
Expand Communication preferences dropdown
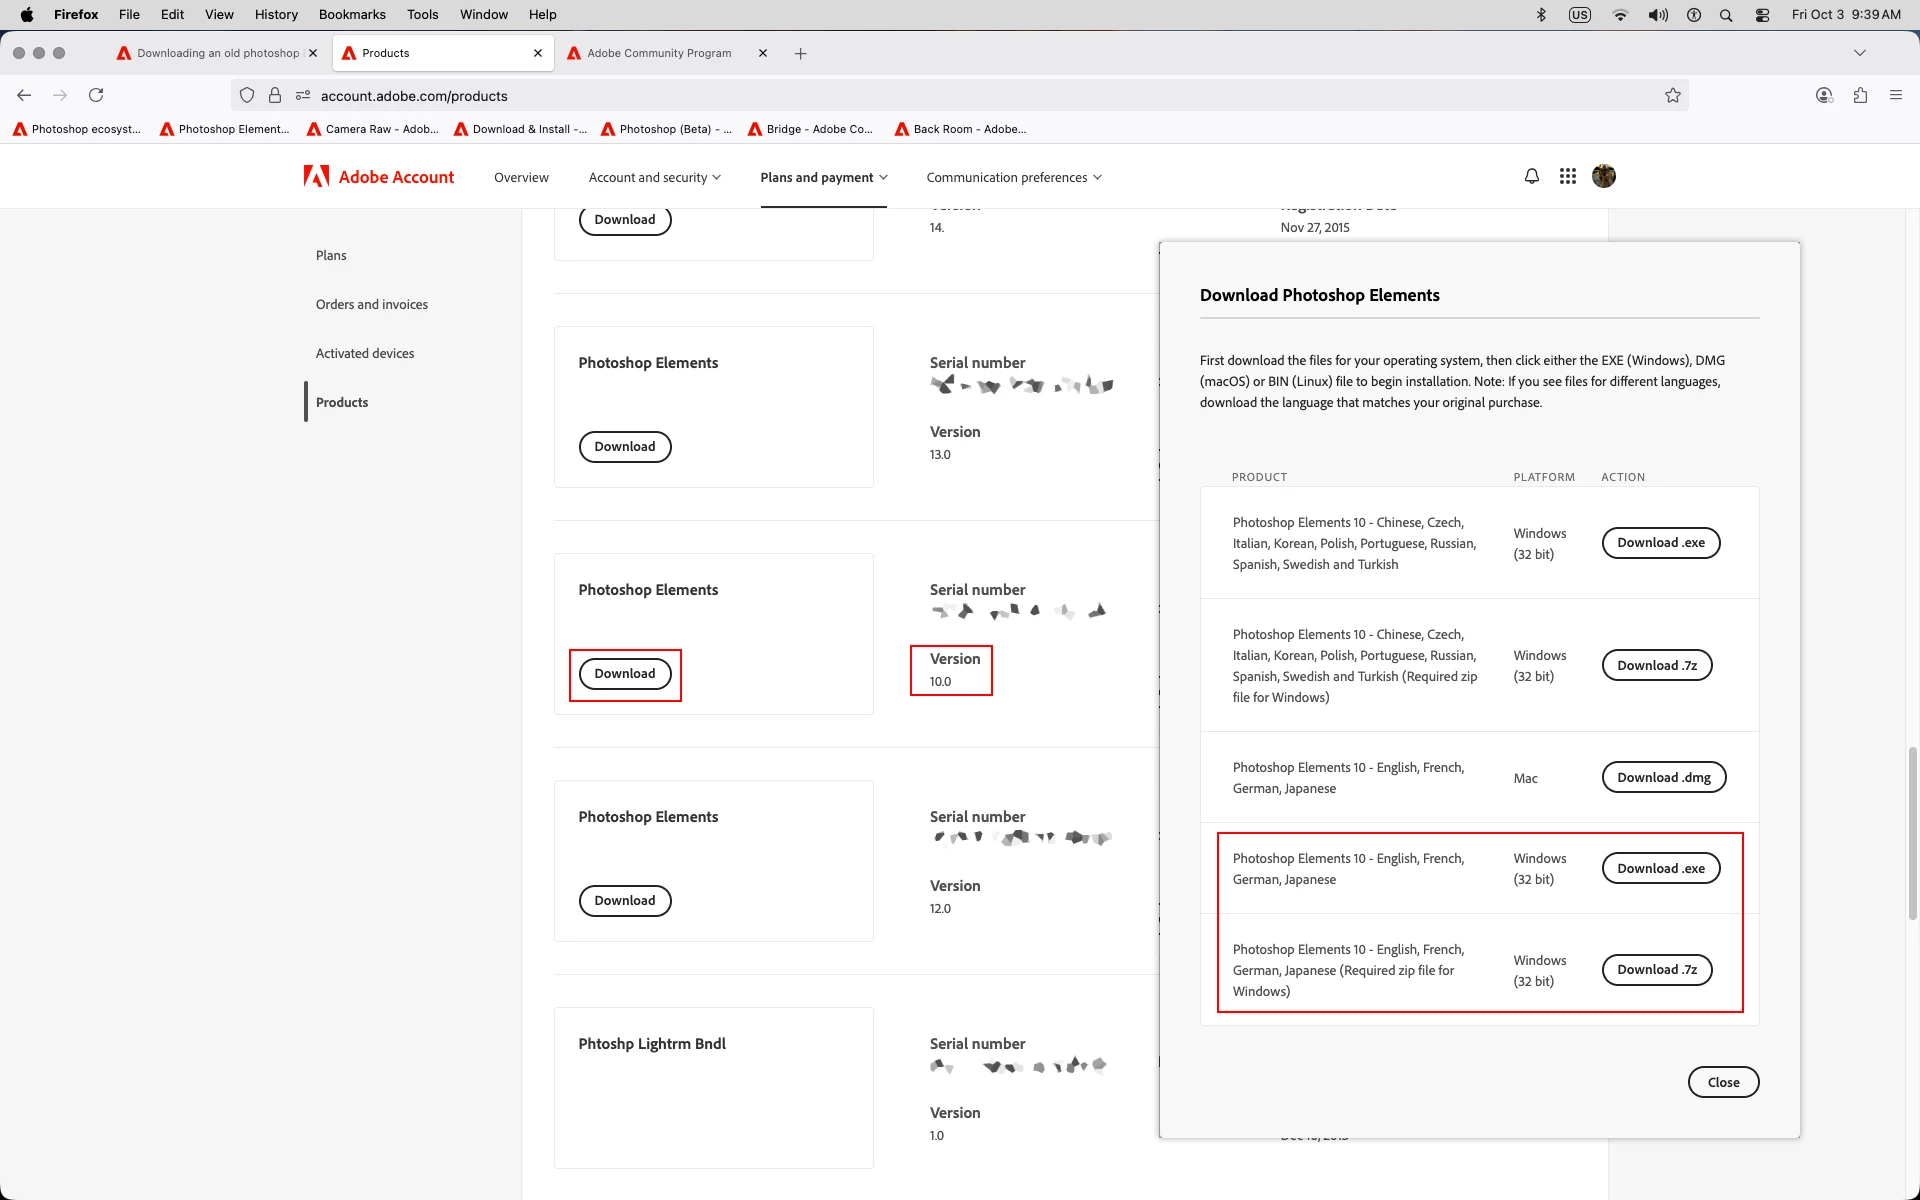[1013, 177]
